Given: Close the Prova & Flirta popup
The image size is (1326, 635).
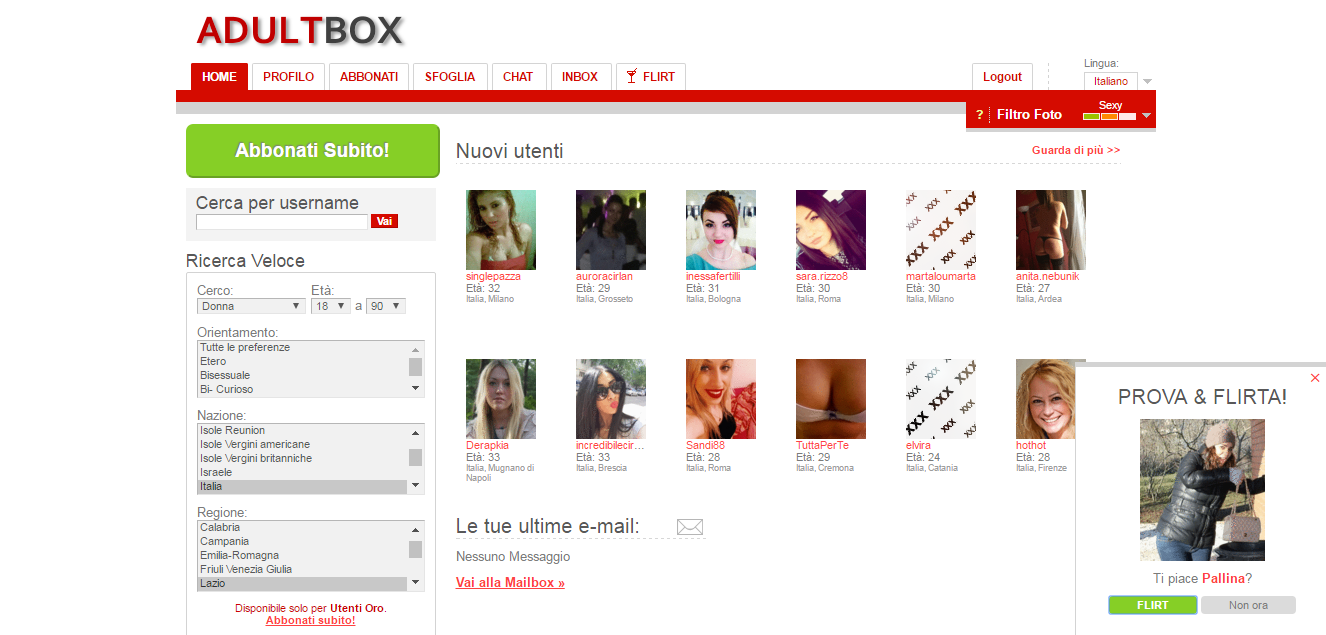Looking at the screenshot, I should pyautogui.click(x=1315, y=378).
